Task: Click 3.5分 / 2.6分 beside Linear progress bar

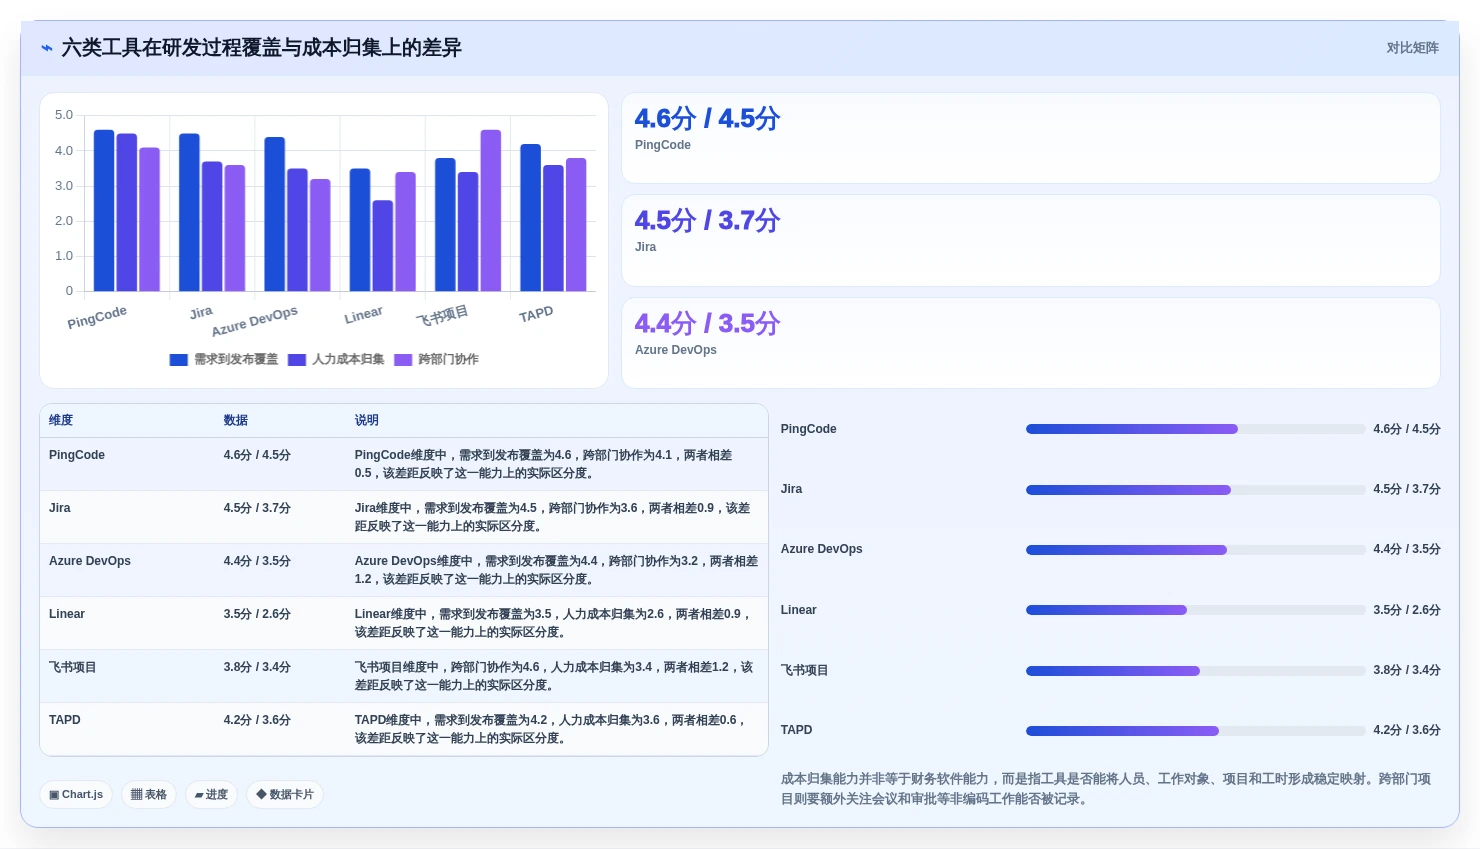Action: (x=1406, y=610)
